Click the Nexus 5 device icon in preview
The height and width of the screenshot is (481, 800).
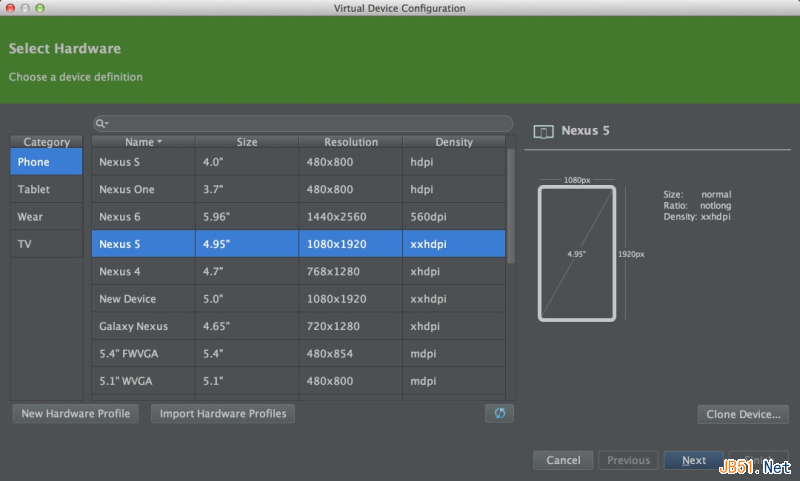tap(544, 131)
